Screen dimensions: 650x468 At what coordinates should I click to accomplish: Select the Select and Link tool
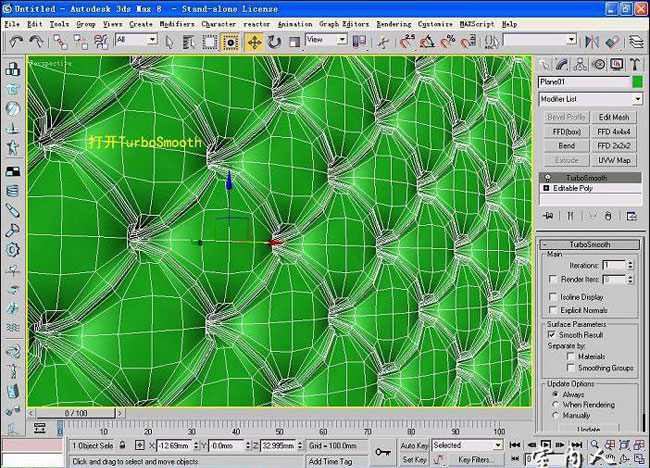(61, 42)
